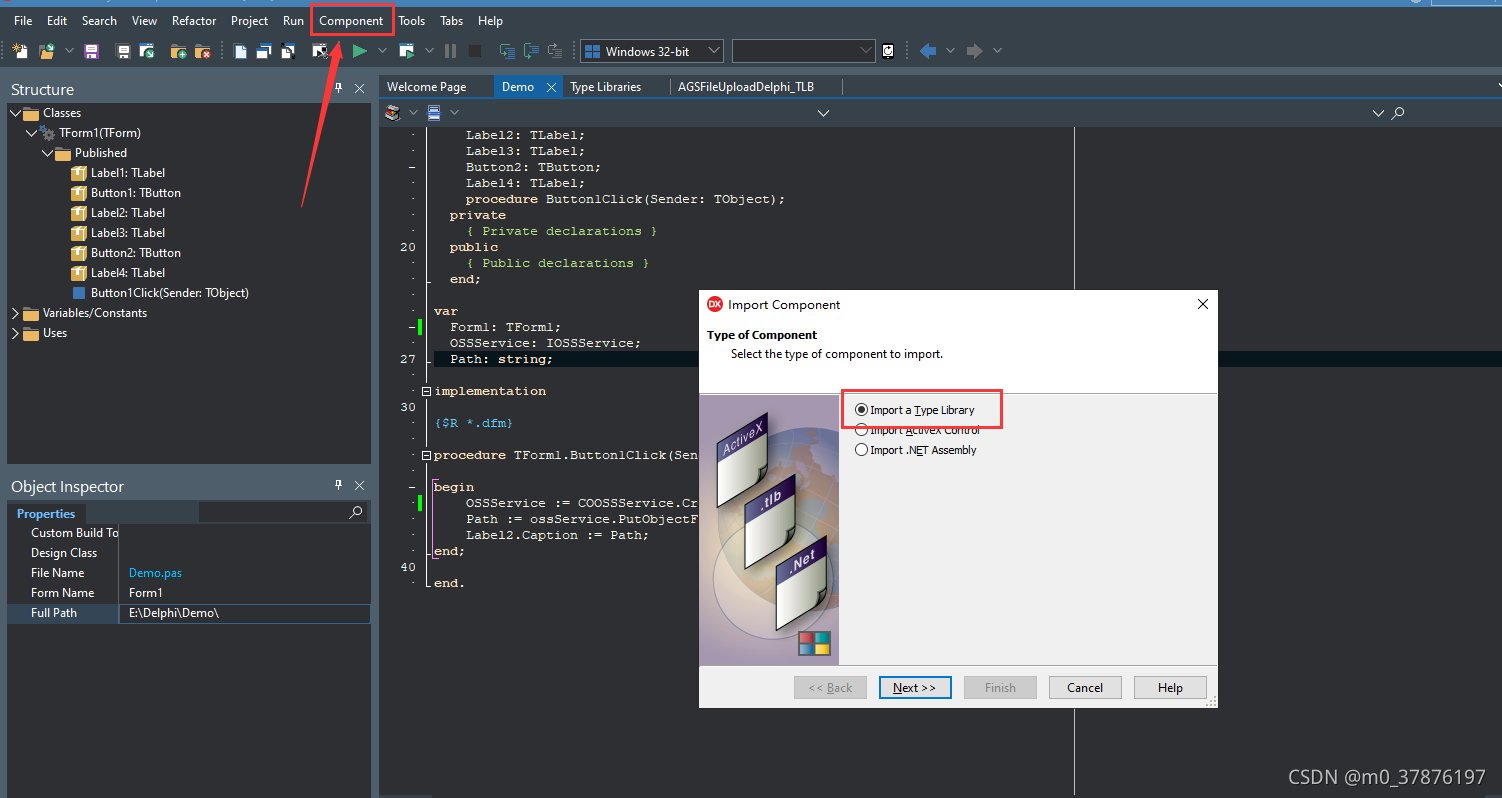
Task: Click the Object Inspector search magnifier
Action: 356,512
